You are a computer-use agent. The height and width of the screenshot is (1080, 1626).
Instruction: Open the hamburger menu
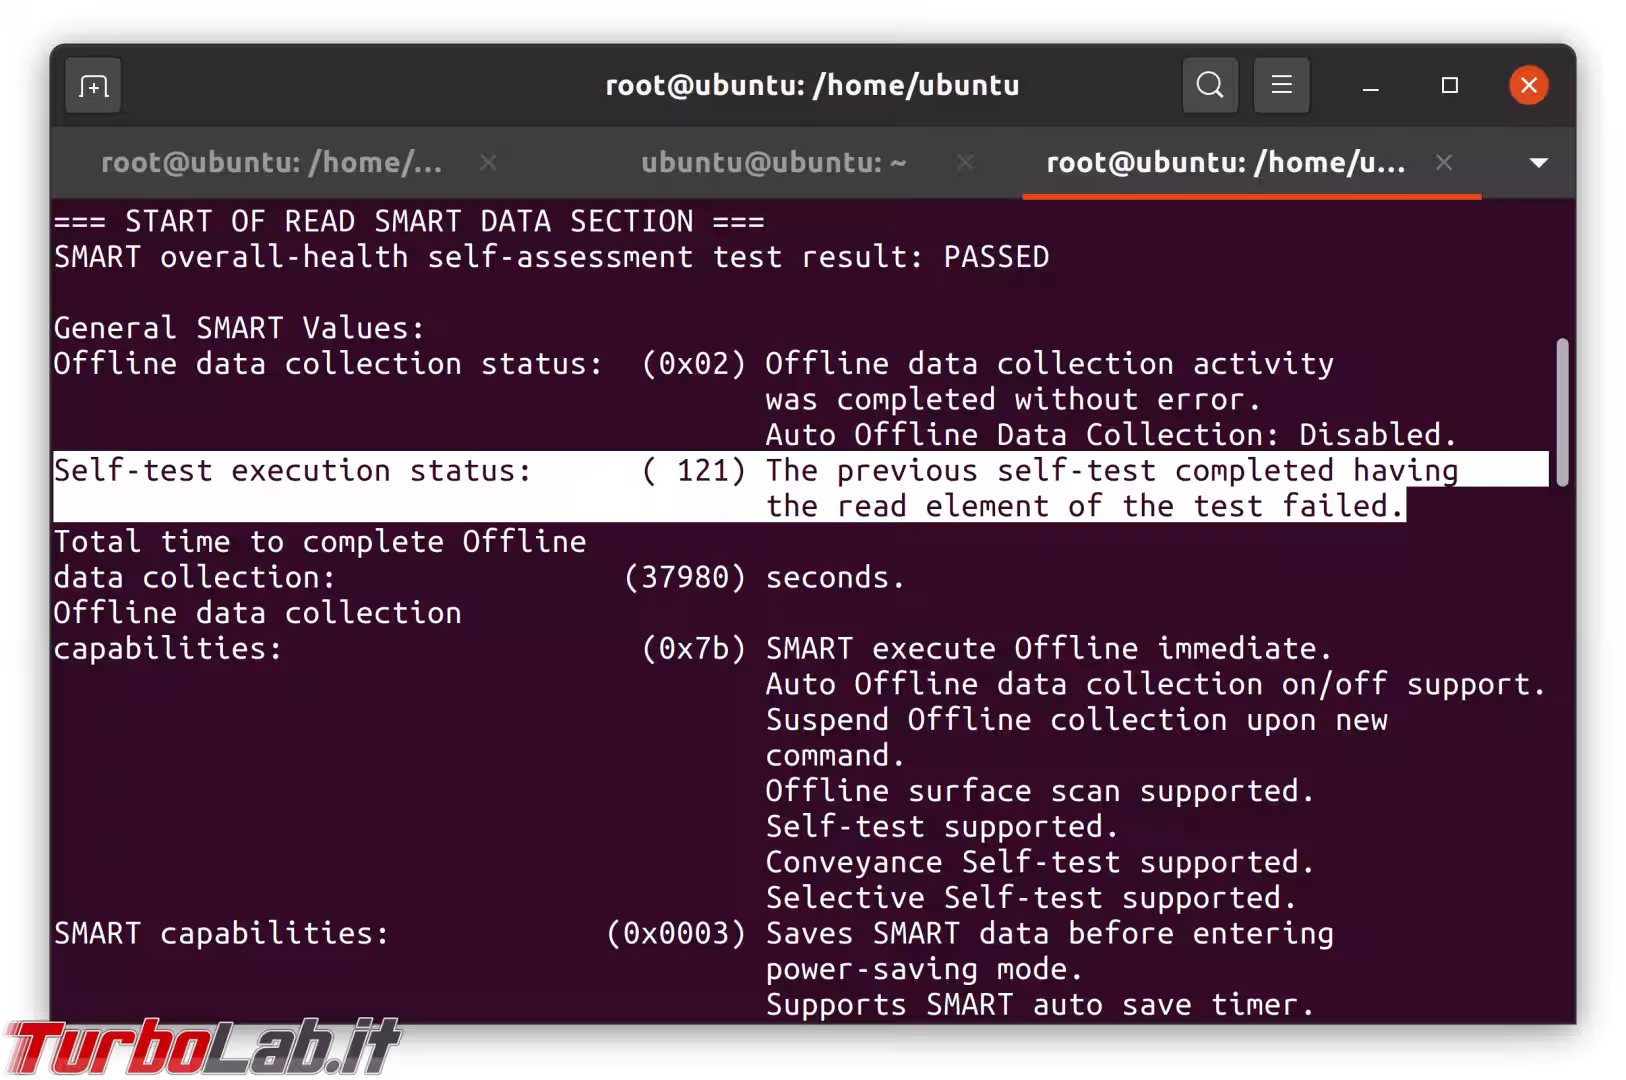click(1281, 86)
